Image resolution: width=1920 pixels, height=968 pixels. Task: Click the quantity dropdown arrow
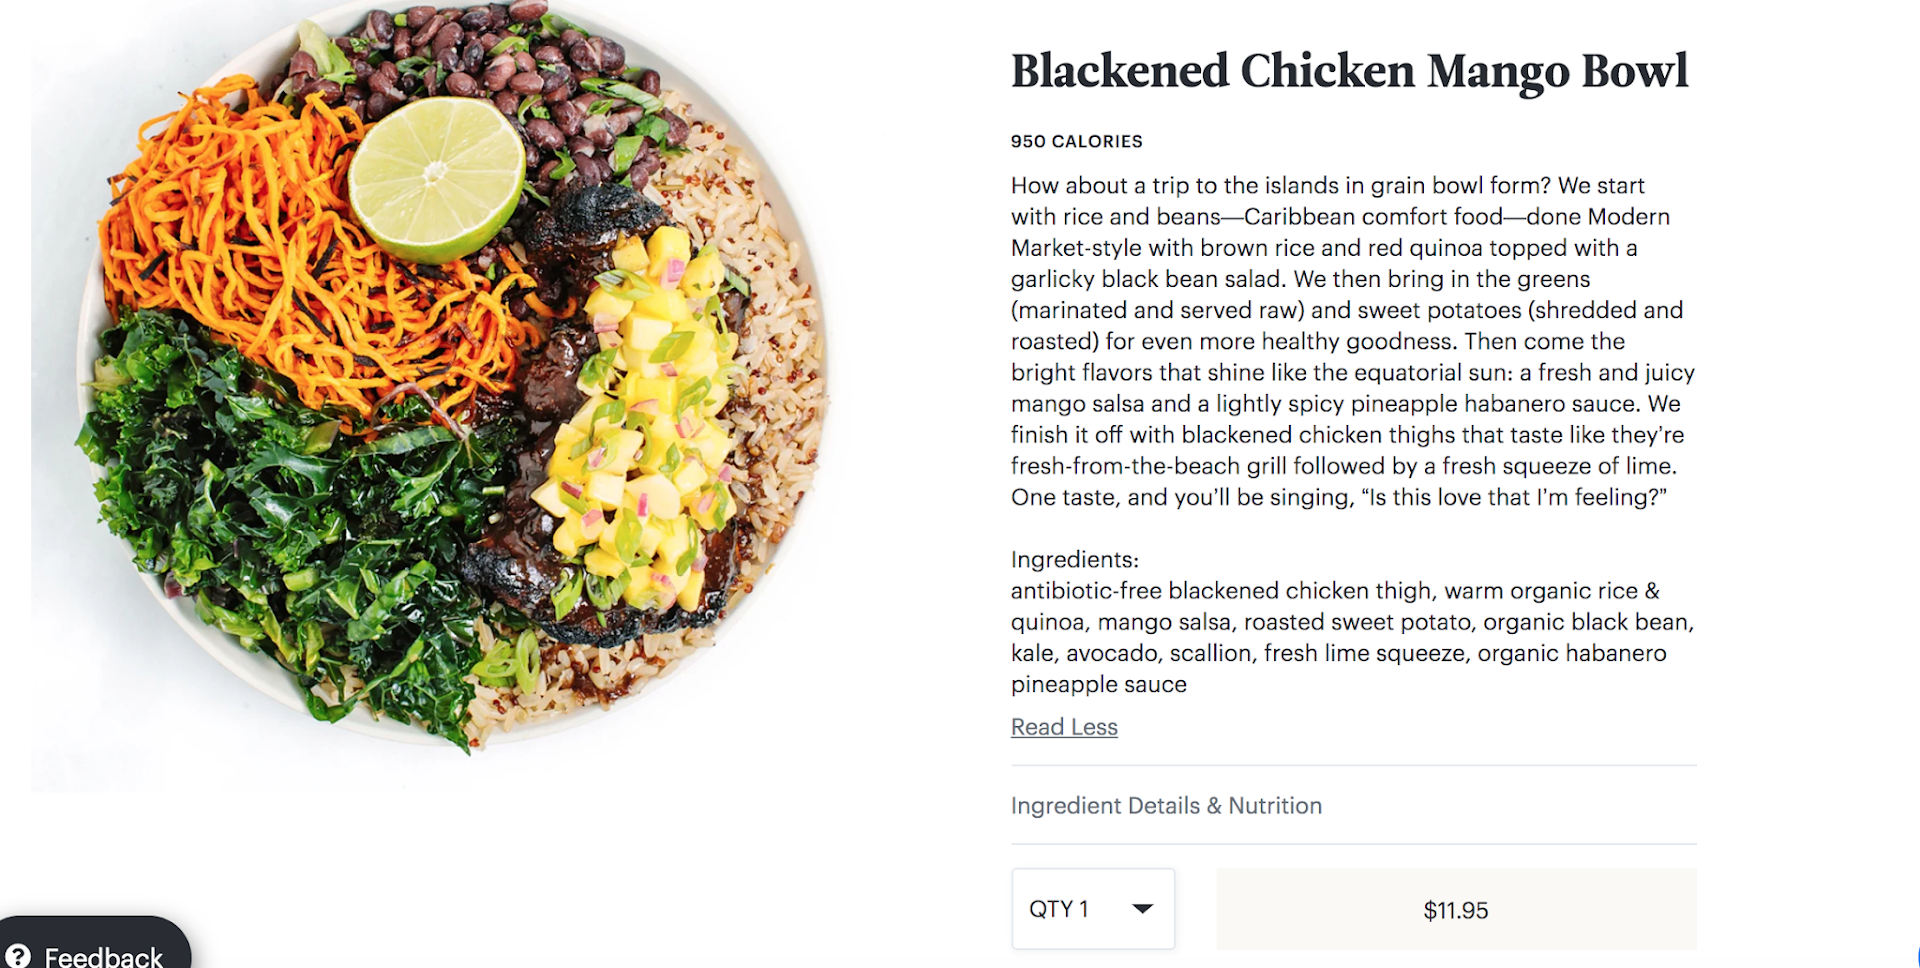1142,909
